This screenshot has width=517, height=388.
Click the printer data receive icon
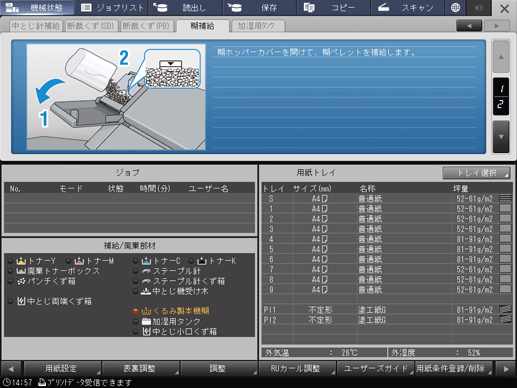[x=42, y=382]
